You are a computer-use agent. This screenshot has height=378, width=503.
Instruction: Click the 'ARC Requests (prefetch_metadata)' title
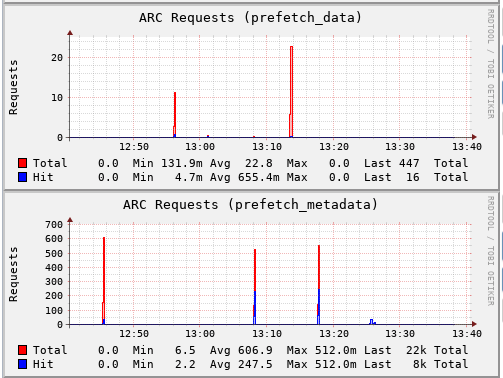click(250, 205)
